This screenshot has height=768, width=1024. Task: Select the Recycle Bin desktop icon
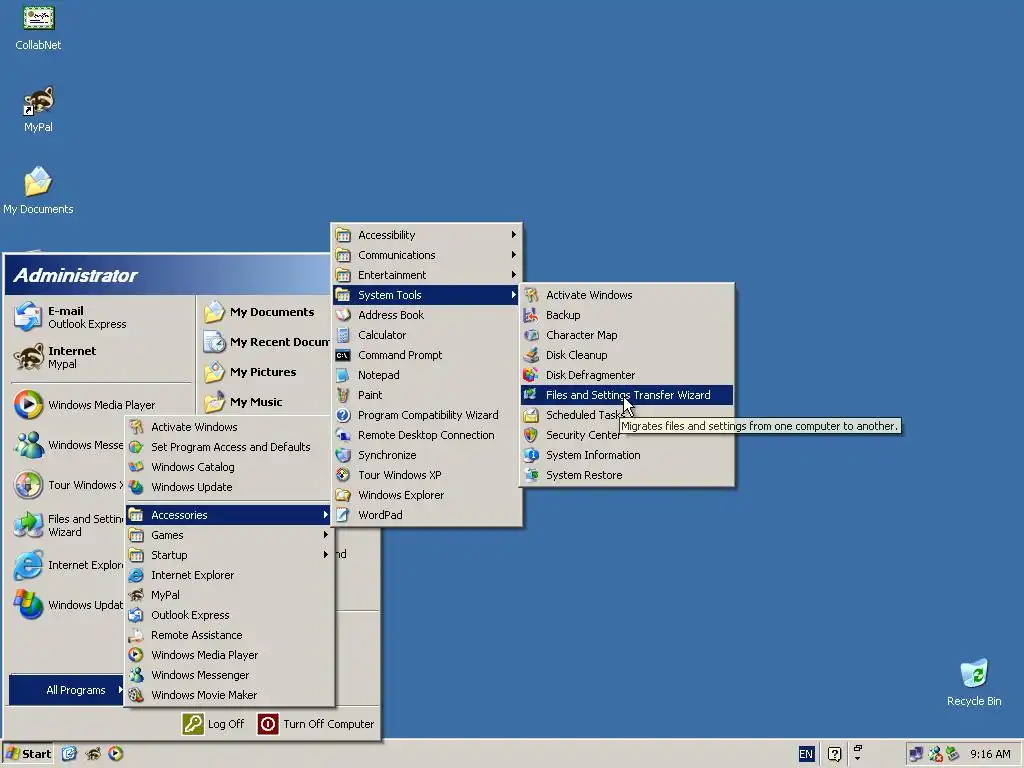(974, 682)
